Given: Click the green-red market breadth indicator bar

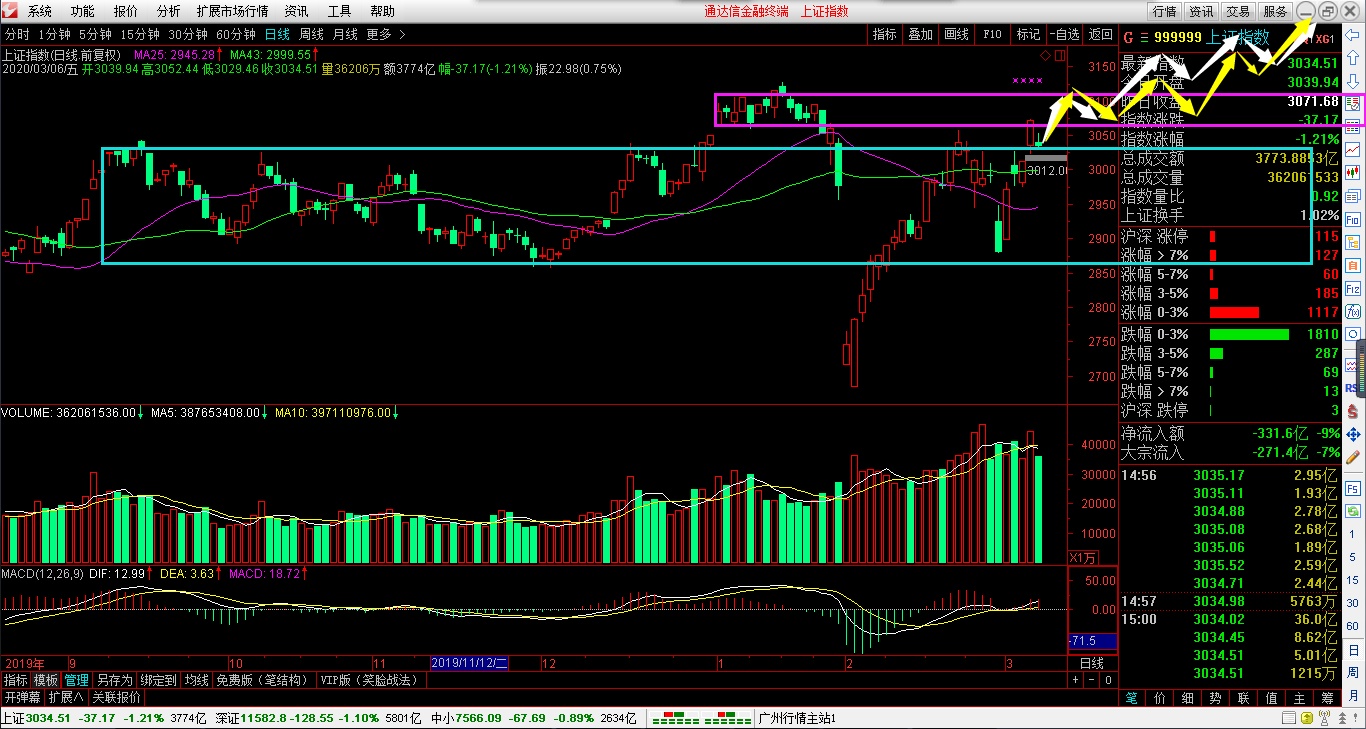Looking at the screenshot, I should point(701,719).
